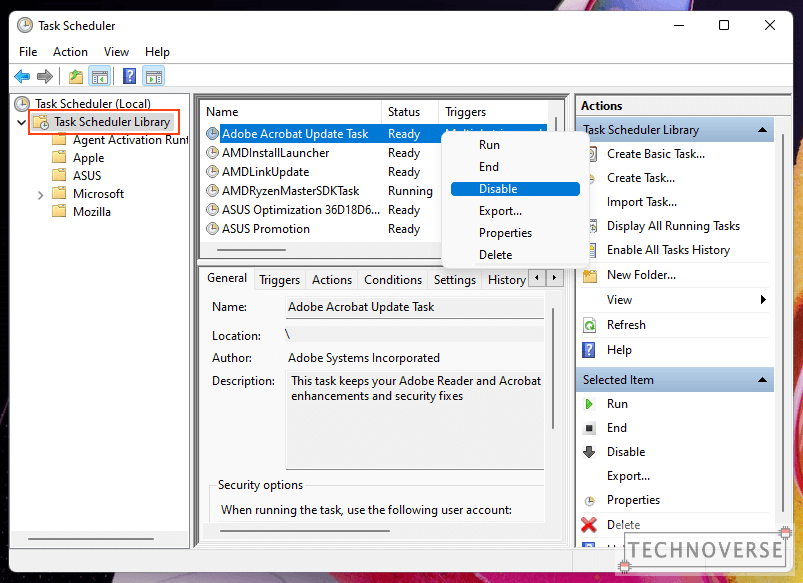Click the Status column header
Image resolution: width=803 pixels, height=583 pixels.
(410, 112)
